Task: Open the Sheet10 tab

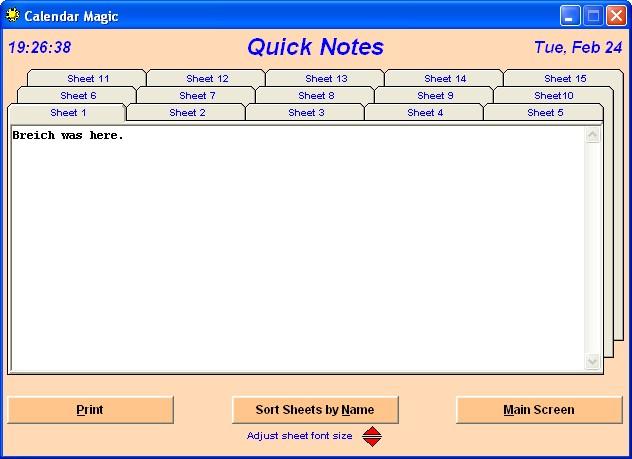Action: click(x=554, y=96)
